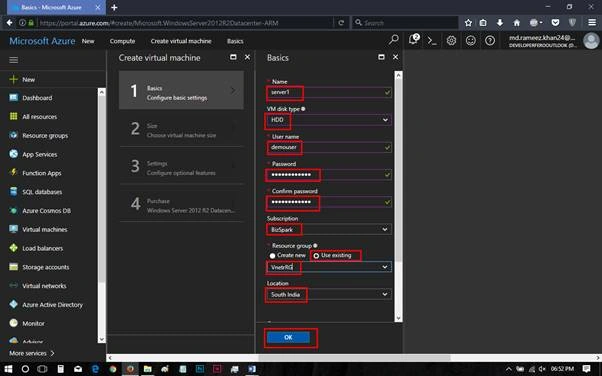
Task: Click the Confirm password field
Action: click(329, 202)
